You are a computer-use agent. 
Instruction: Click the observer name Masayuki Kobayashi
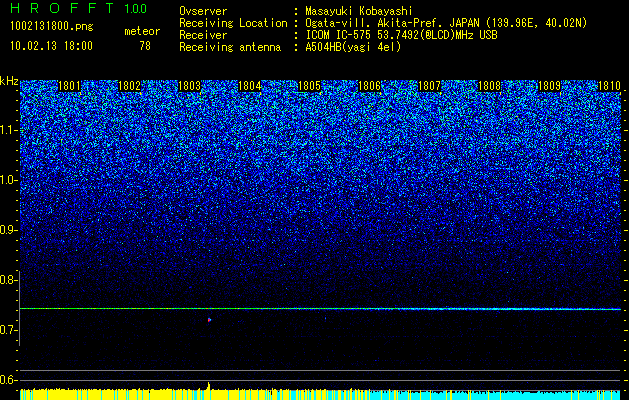pyautogui.click(x=358, y=12)
